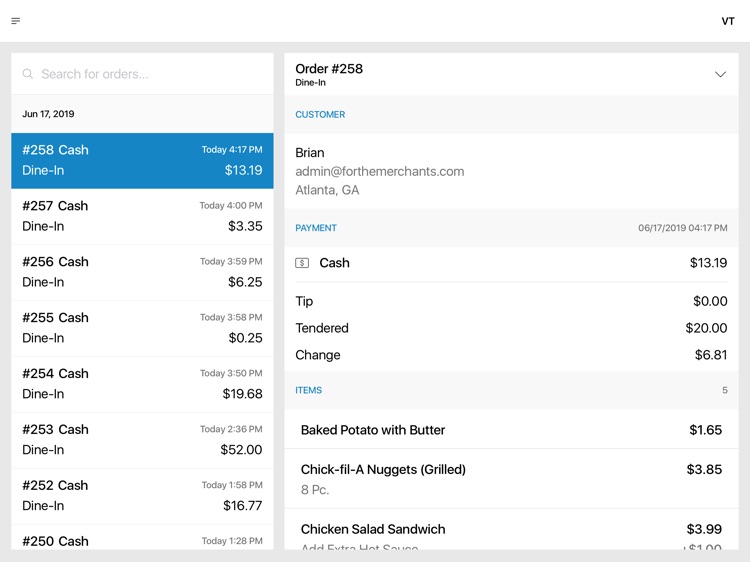This screenshot has width=750, height=562.
Task: Expand the Order #258 chevron
Action: click(720, 74)
